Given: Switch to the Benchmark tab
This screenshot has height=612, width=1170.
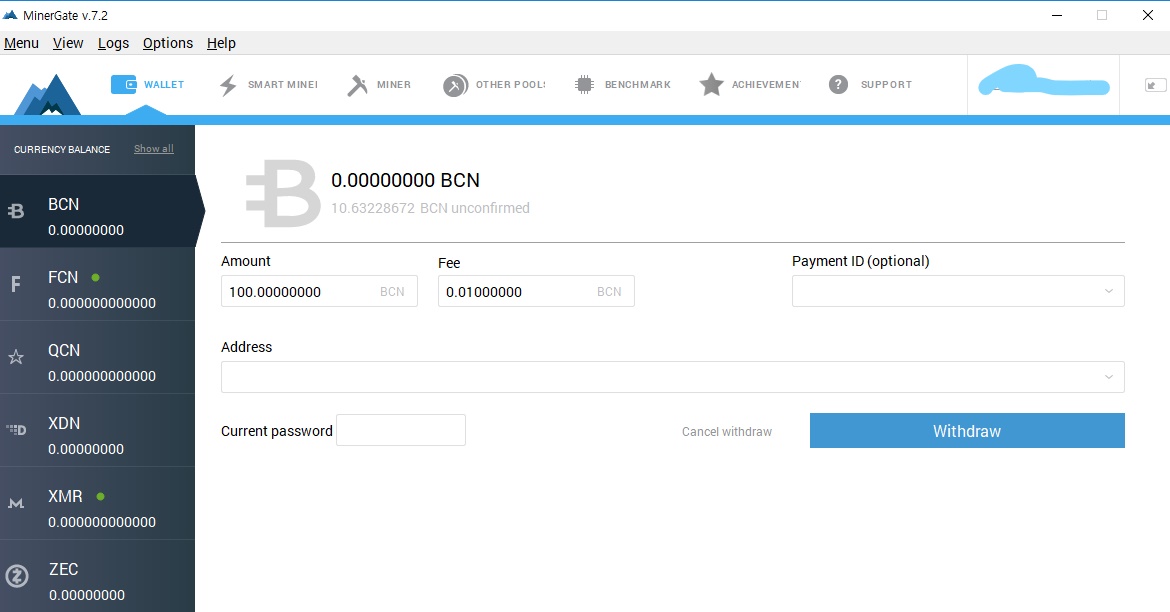Looking at the screenshot, I should pyautogui.click(x=638, y=85).
